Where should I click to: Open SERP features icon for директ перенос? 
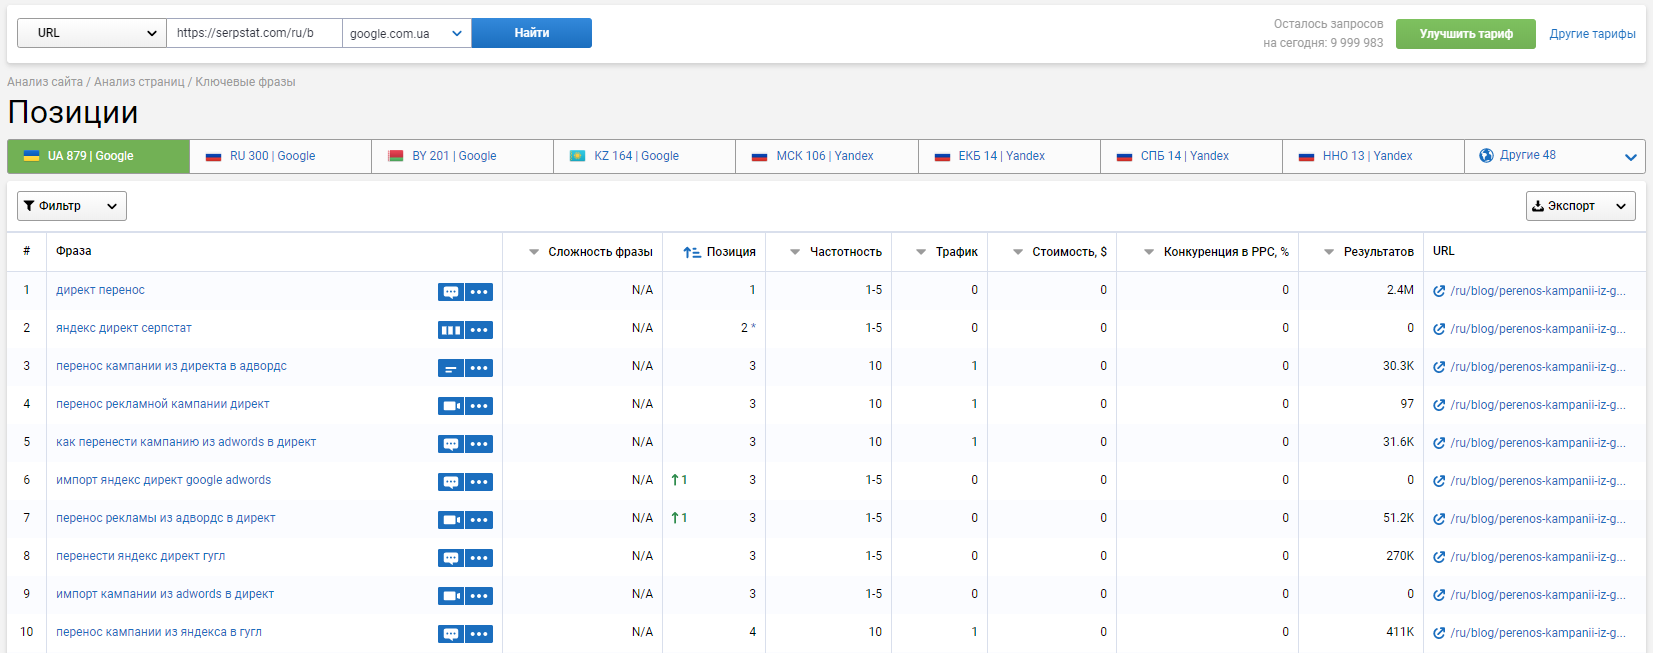click(451, 292)
